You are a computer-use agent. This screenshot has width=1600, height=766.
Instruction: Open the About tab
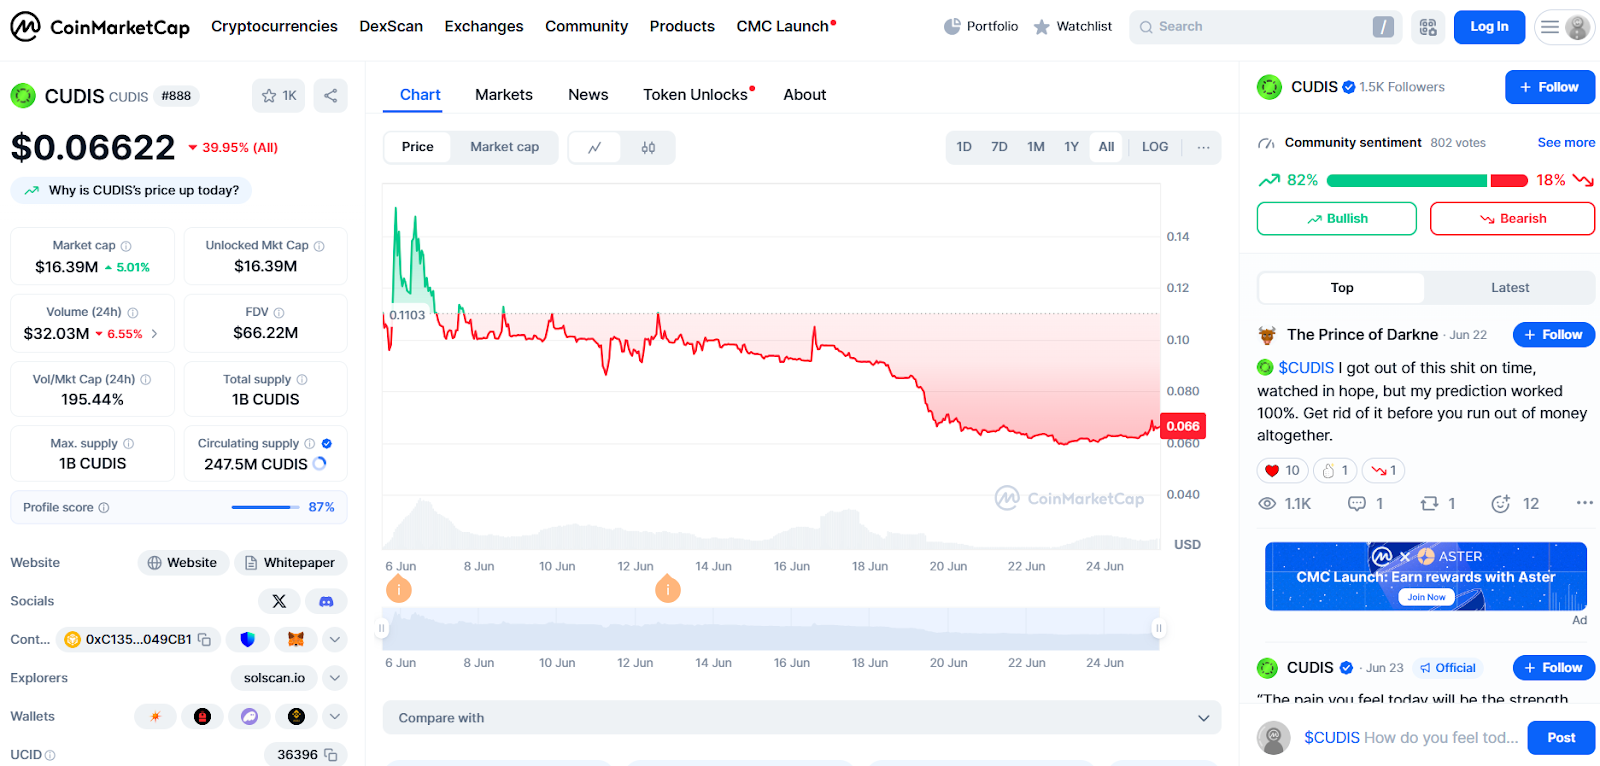805,95
